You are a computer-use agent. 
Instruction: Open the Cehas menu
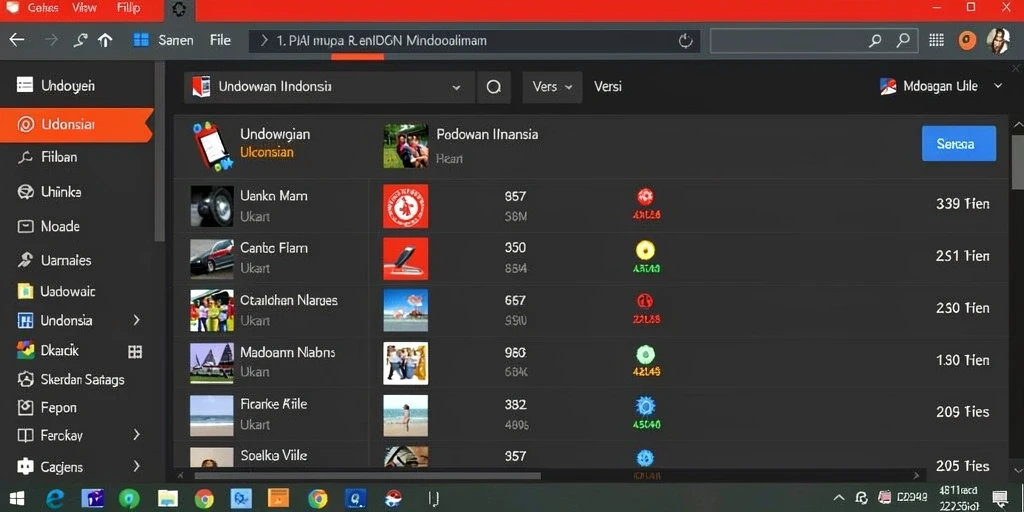coord(43,8)
